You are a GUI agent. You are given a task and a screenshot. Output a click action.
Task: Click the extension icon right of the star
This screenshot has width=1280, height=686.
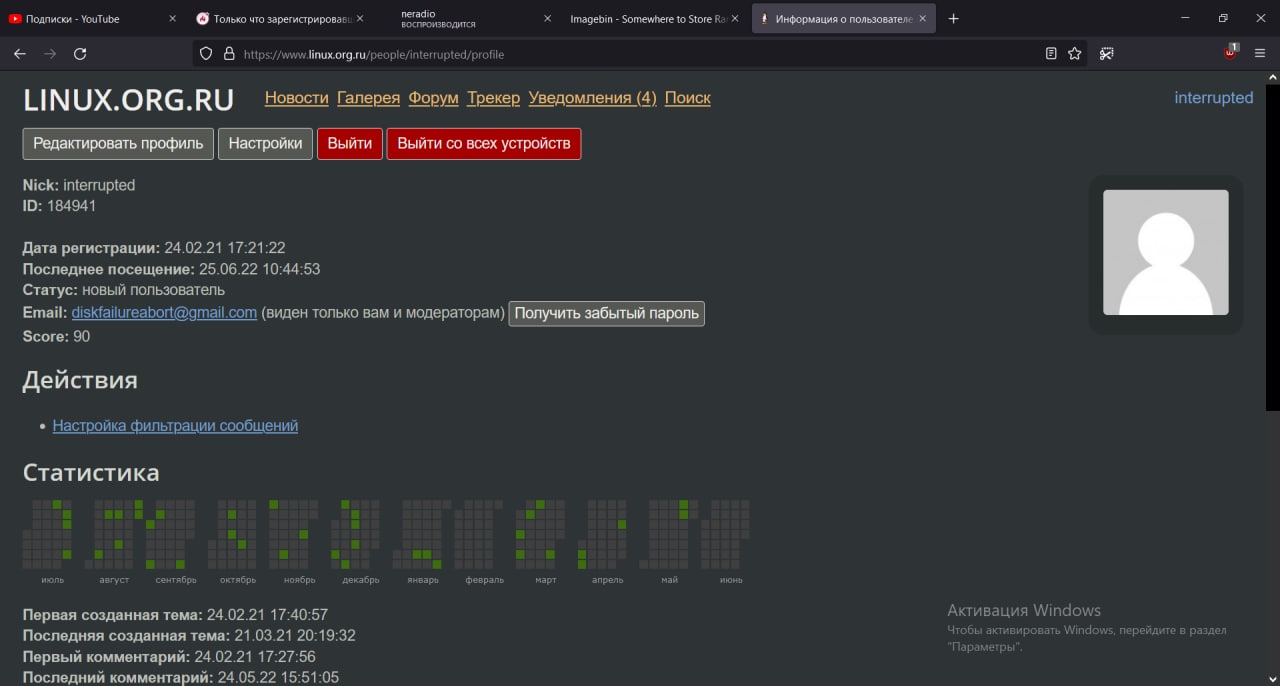point(1107,54)
